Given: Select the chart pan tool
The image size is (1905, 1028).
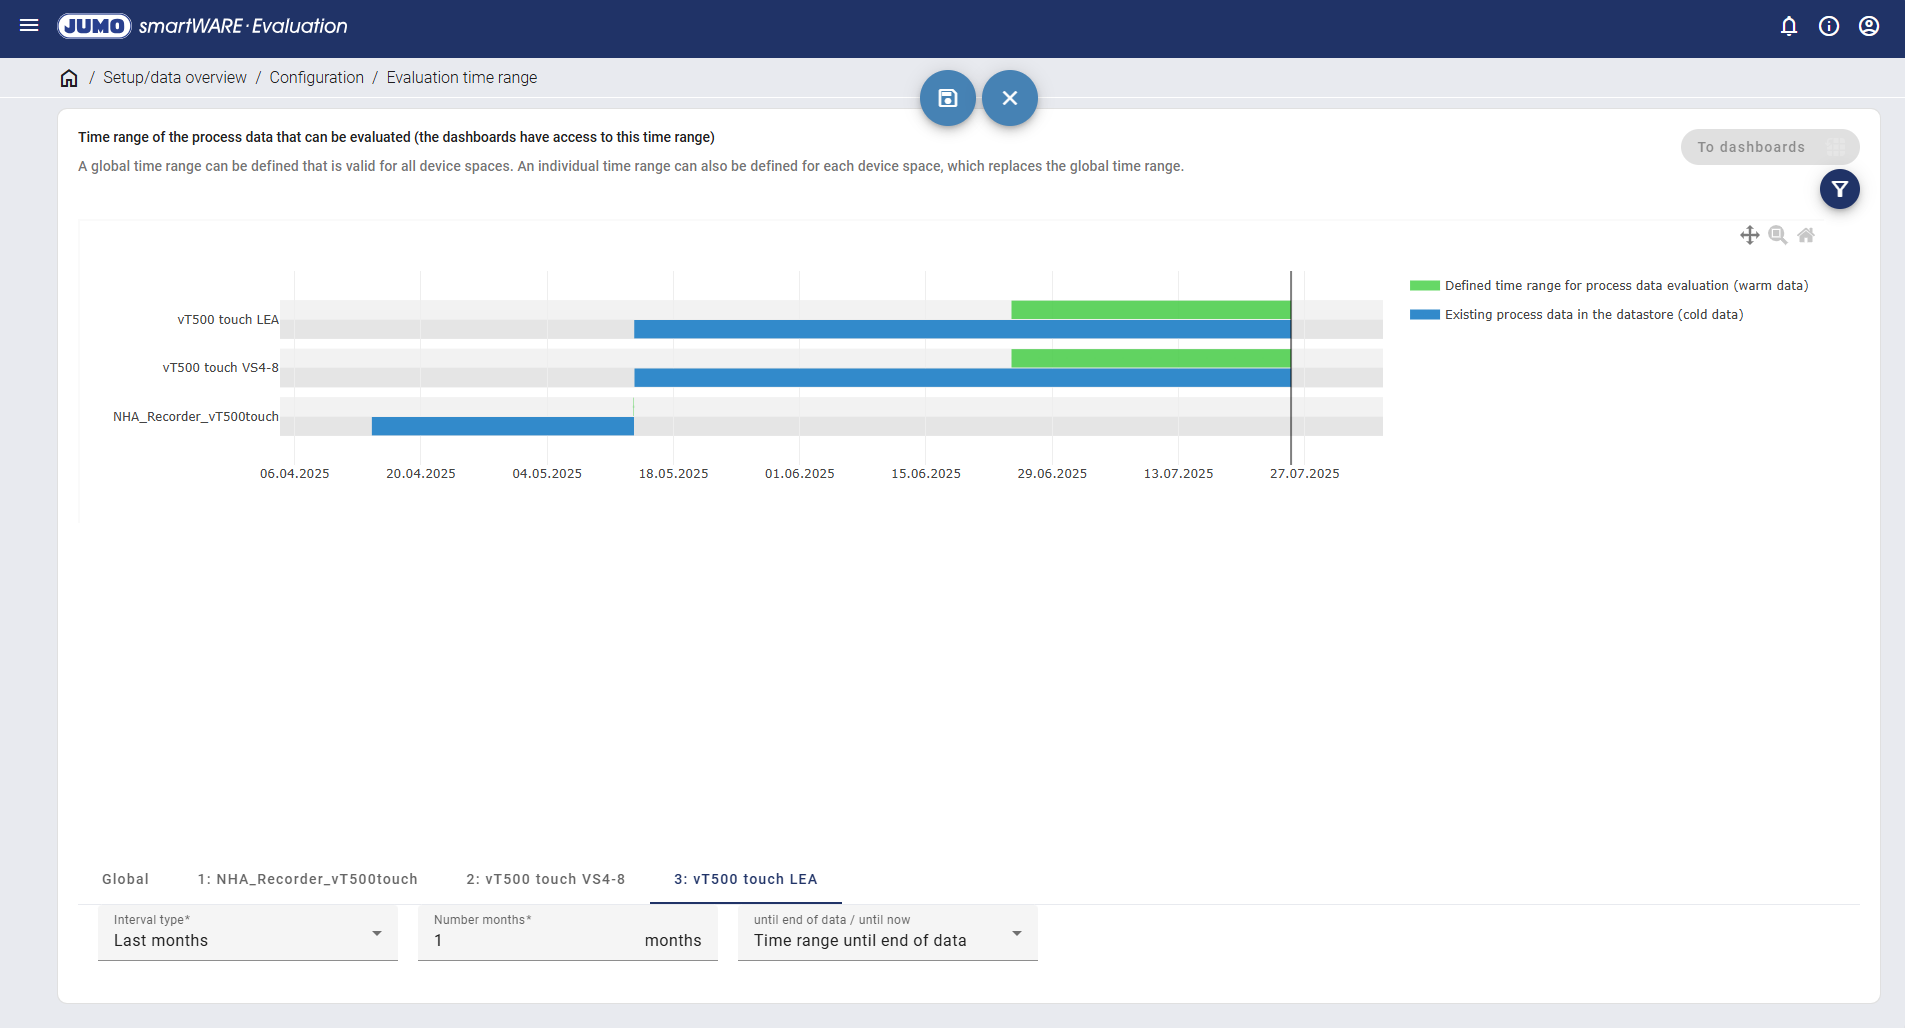Looking at the screenshot, I should [1749, 235].
